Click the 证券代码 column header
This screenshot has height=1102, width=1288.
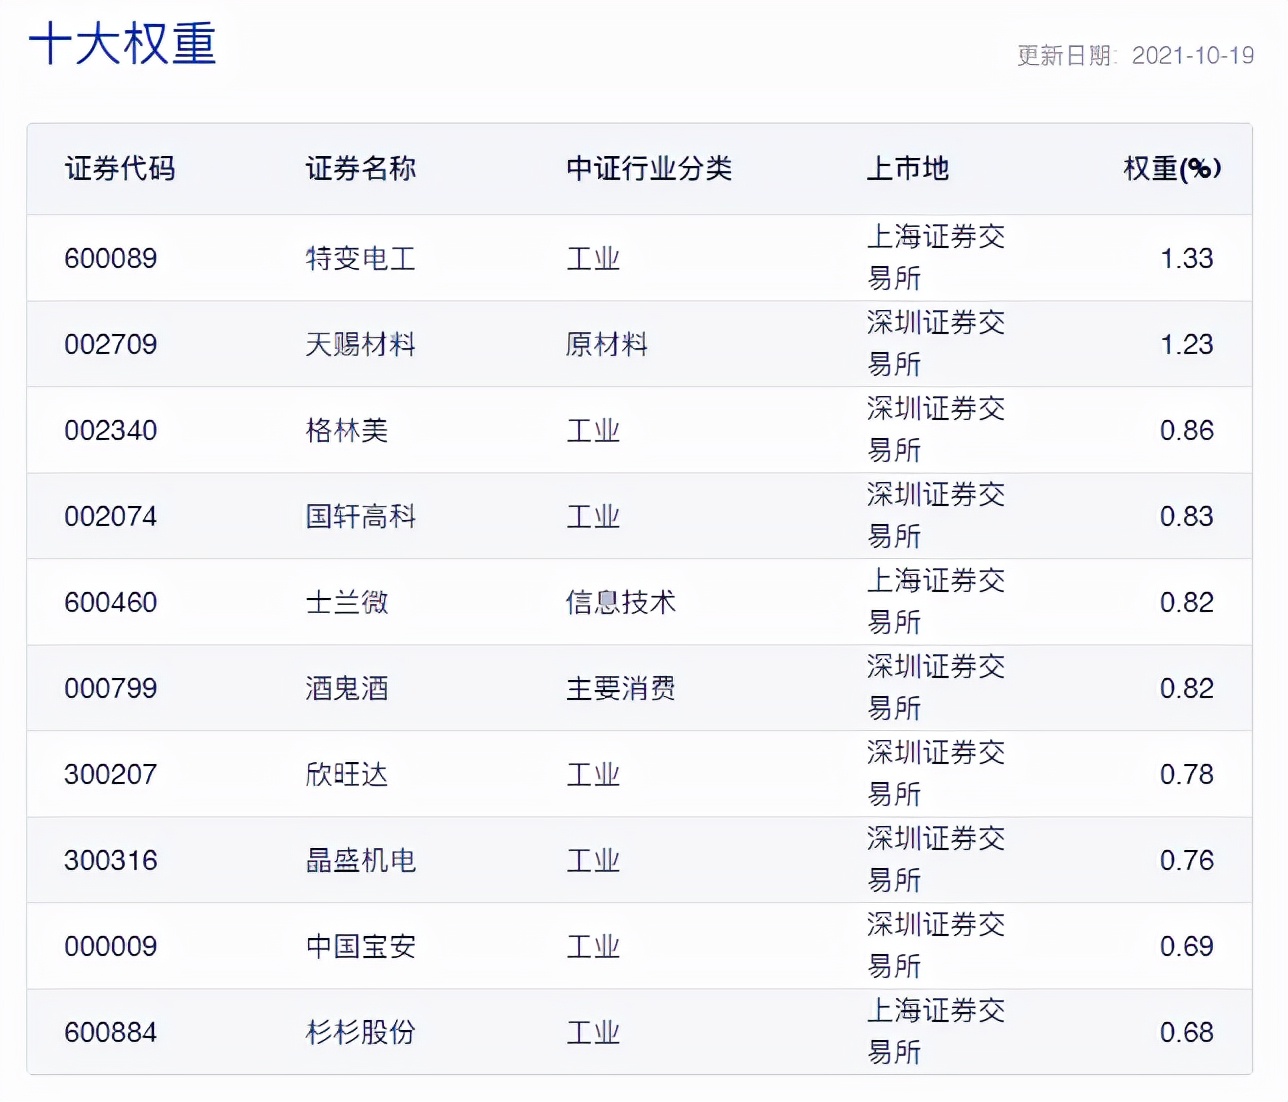click(x=120, y=169)
